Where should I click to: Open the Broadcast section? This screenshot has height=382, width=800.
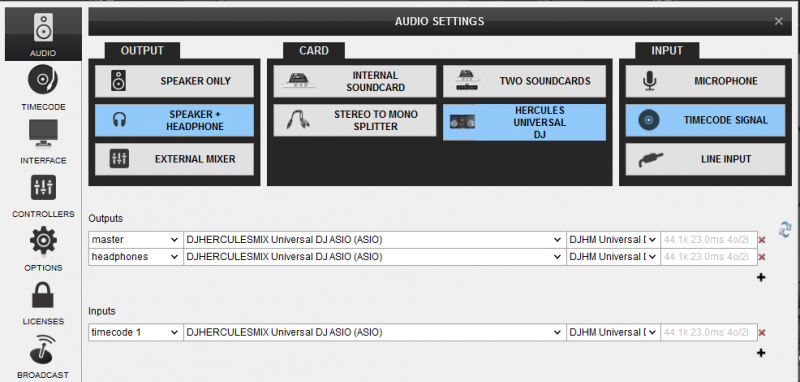click(x=43, y=356)
